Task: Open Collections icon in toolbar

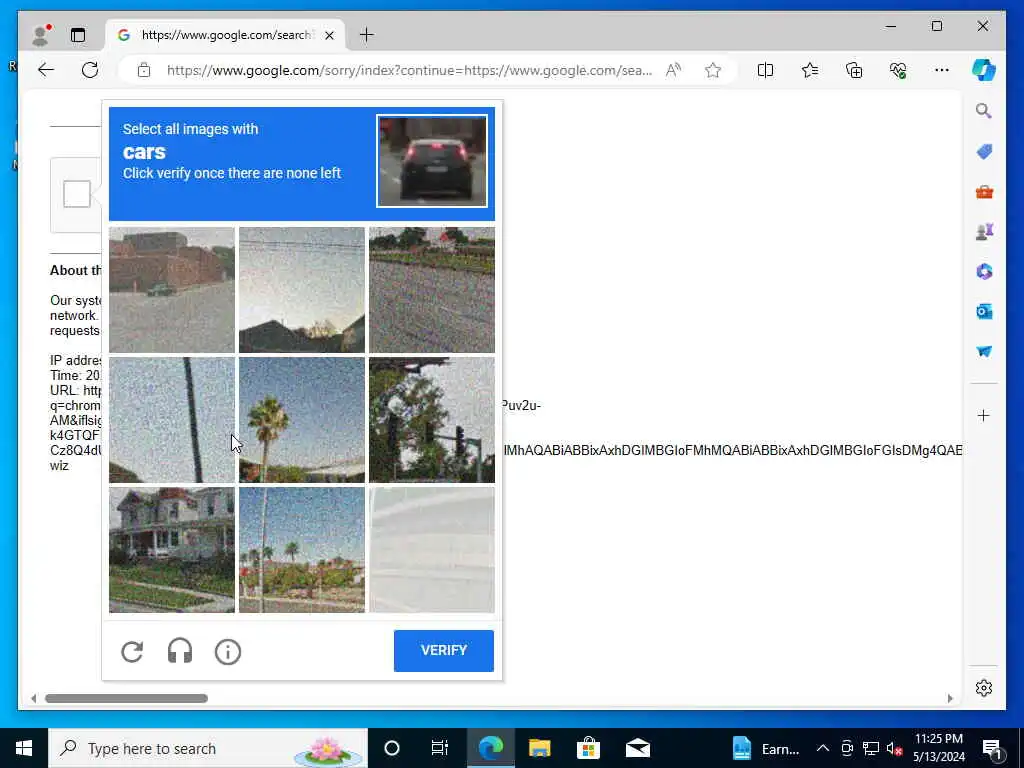Action: 854,70
